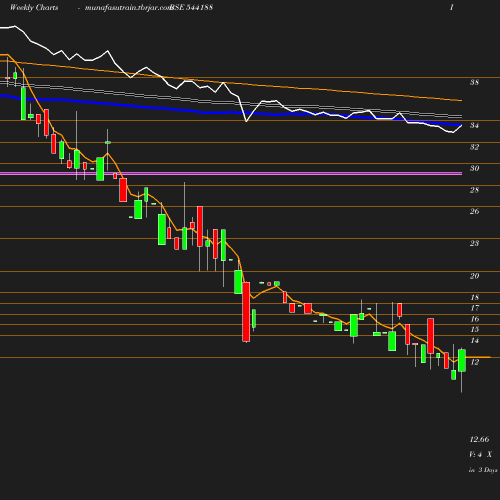500x500 pixels.
Task: Click price axis label 20
Action: click(x=474, y=276)
